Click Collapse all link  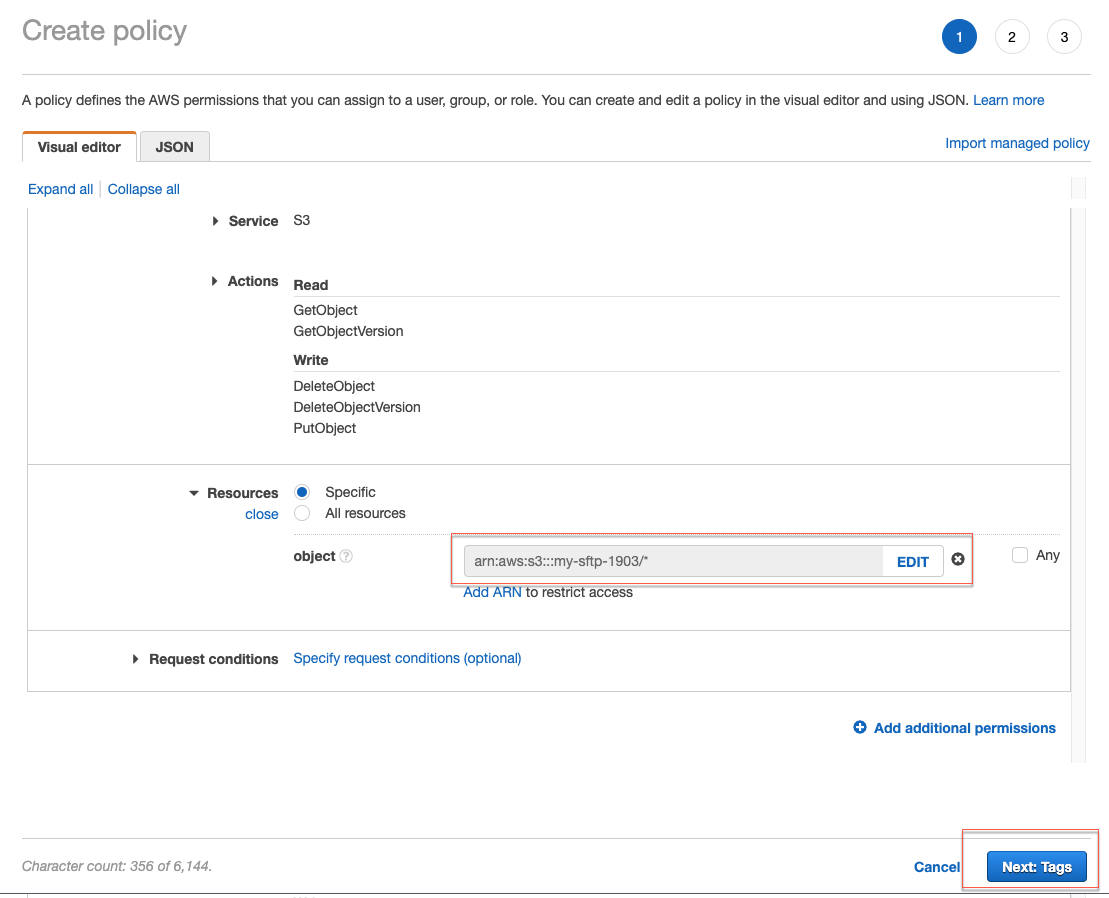click(x=144, y=189)
